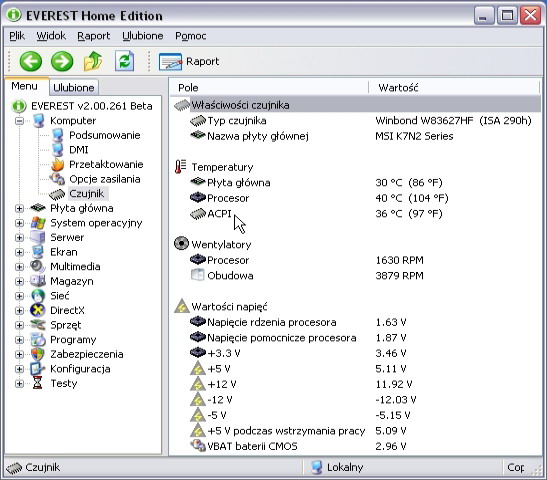This screenshot has height=480, width=547.
Task: Expand the Ekran node
Action: (x=20, y=252)
